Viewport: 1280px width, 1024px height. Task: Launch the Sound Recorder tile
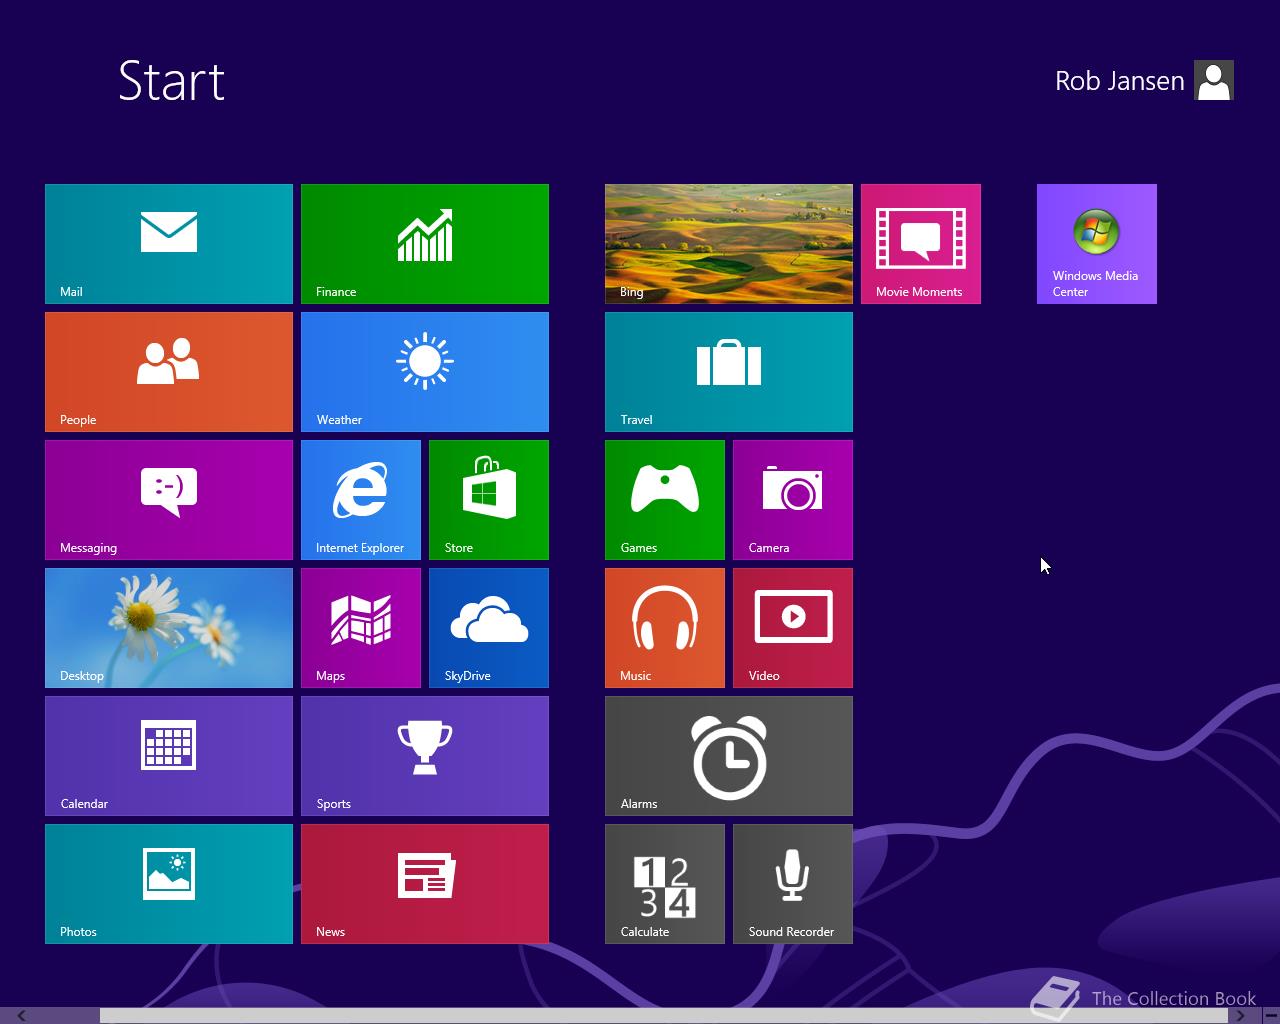point(793,884)
